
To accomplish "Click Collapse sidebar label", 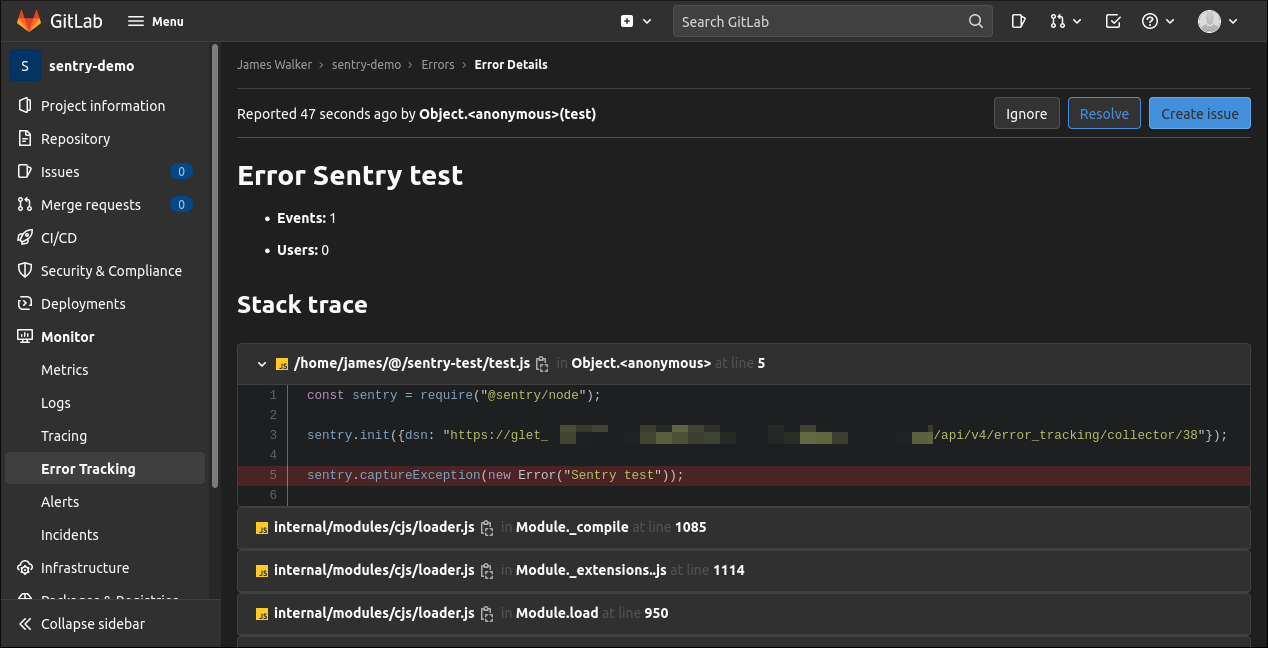I will pos(93,624).
